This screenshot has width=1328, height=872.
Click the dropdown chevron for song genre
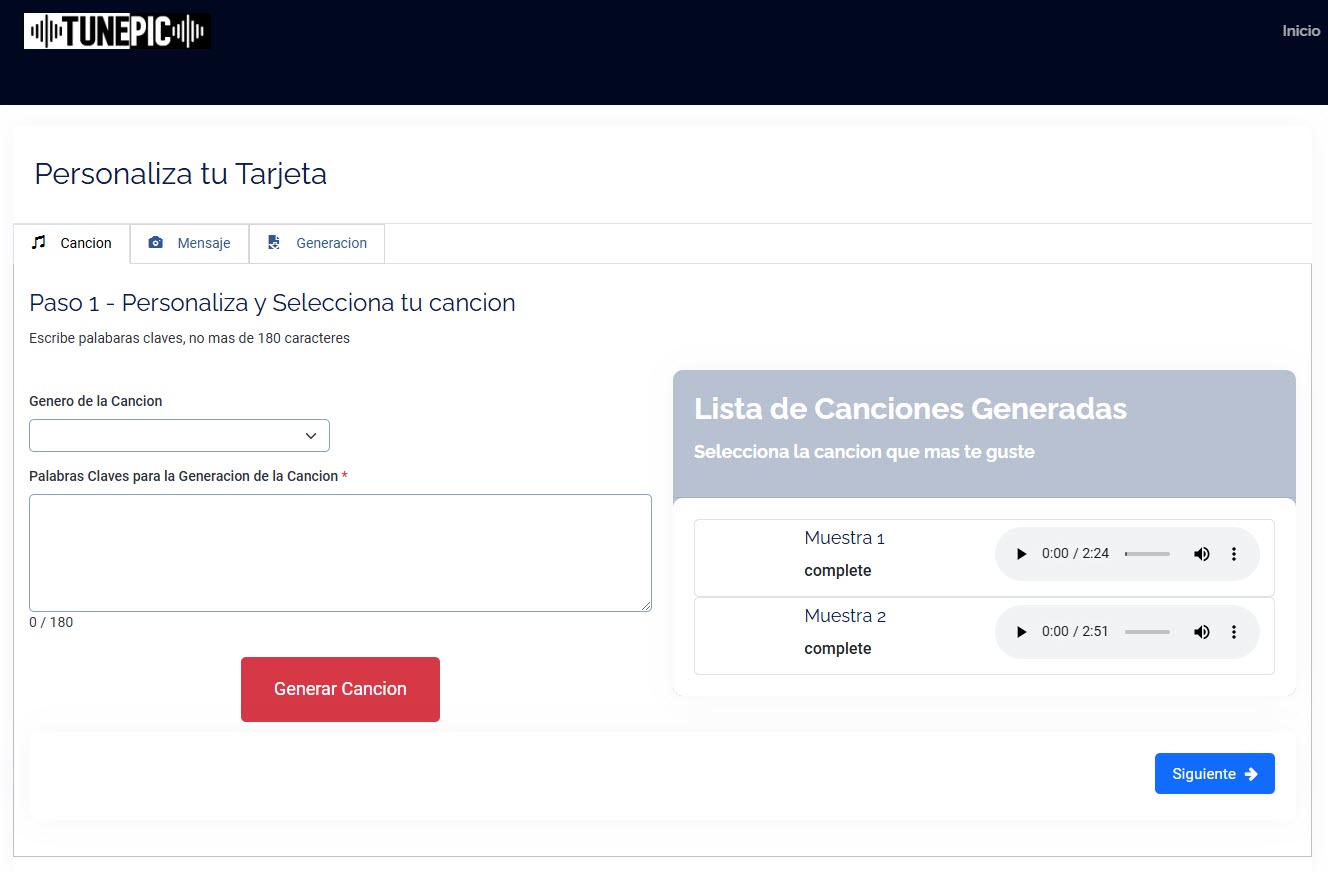coord(311,435)
